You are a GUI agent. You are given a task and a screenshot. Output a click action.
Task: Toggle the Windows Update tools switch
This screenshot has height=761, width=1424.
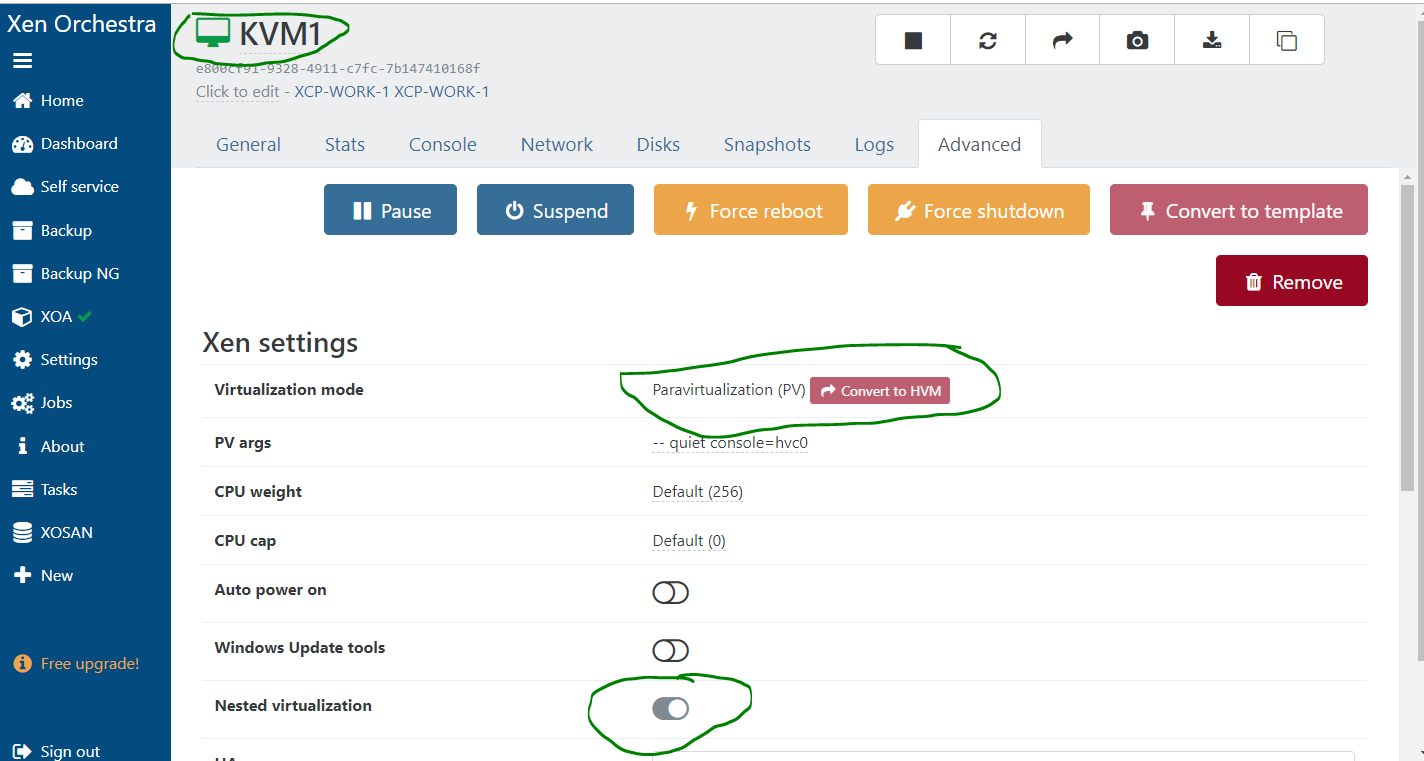[670, 651]
